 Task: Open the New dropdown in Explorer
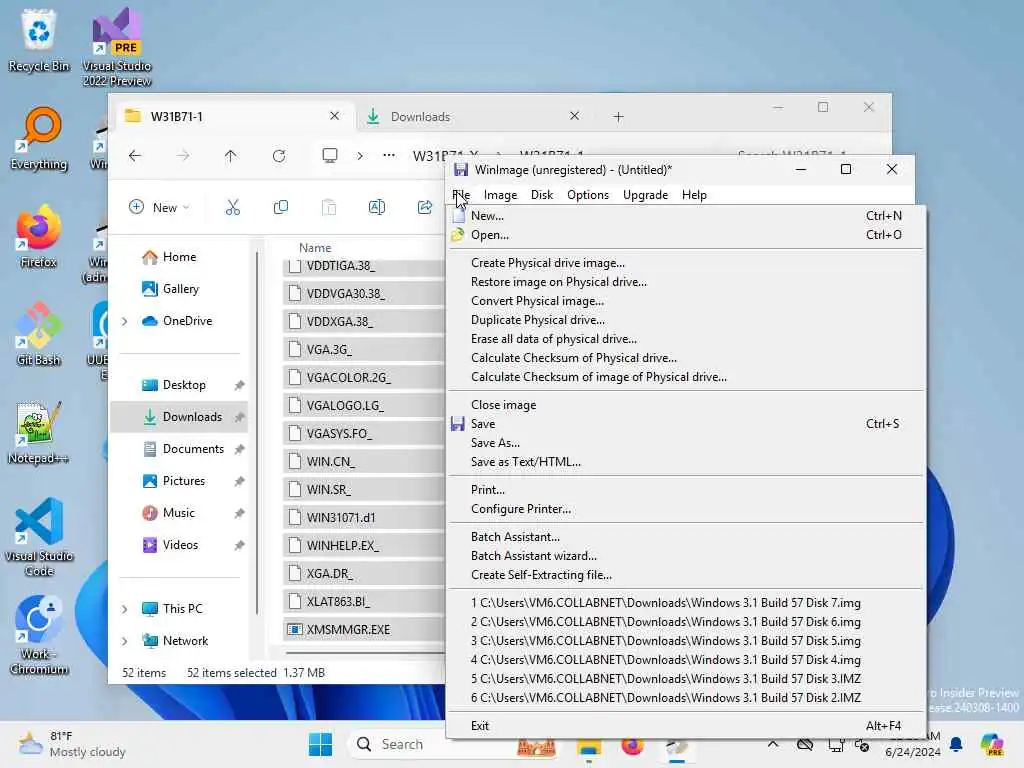pyautogui.click(x=159, y=208)
